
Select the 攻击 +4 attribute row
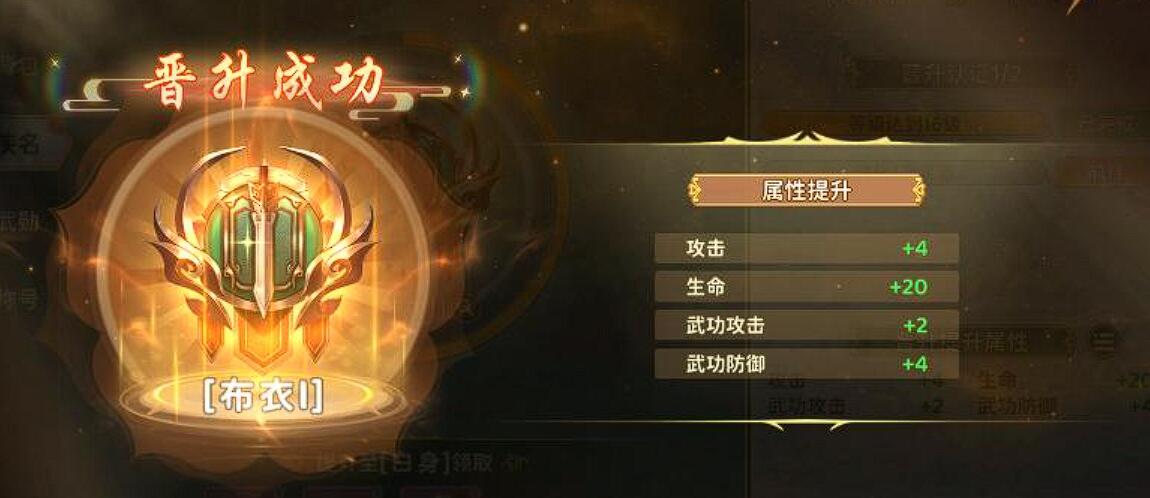(x=806, y=249)
